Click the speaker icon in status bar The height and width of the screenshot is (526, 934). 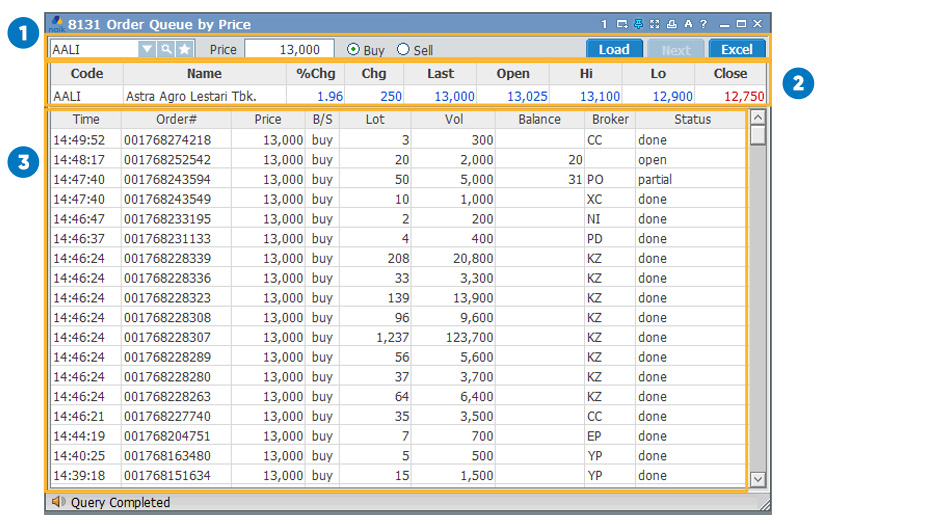(58, 503)
